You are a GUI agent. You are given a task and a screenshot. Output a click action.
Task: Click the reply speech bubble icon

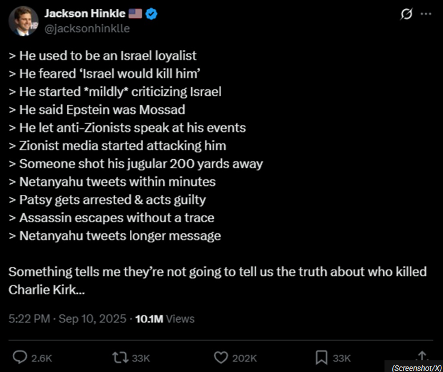20,357
